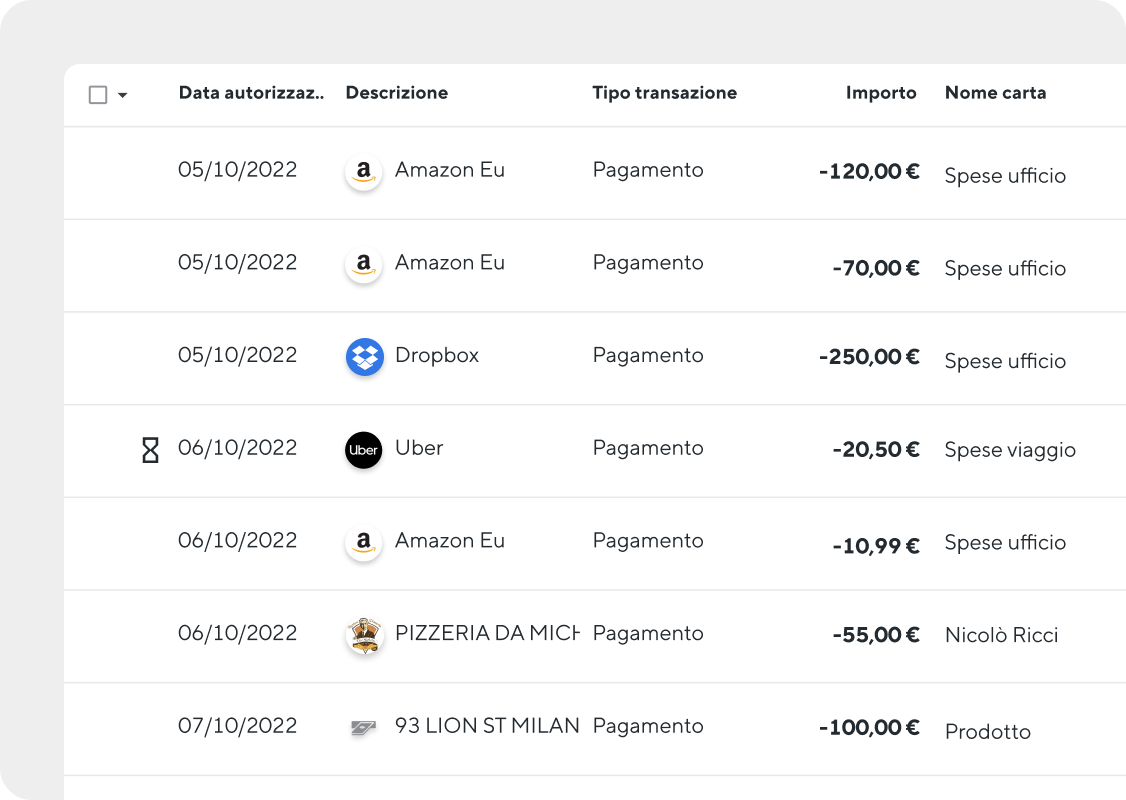Click the card icon next to 93 LION ST MILAN
The height and width of the screenshot is (800, 1126).
click(363, 727)
